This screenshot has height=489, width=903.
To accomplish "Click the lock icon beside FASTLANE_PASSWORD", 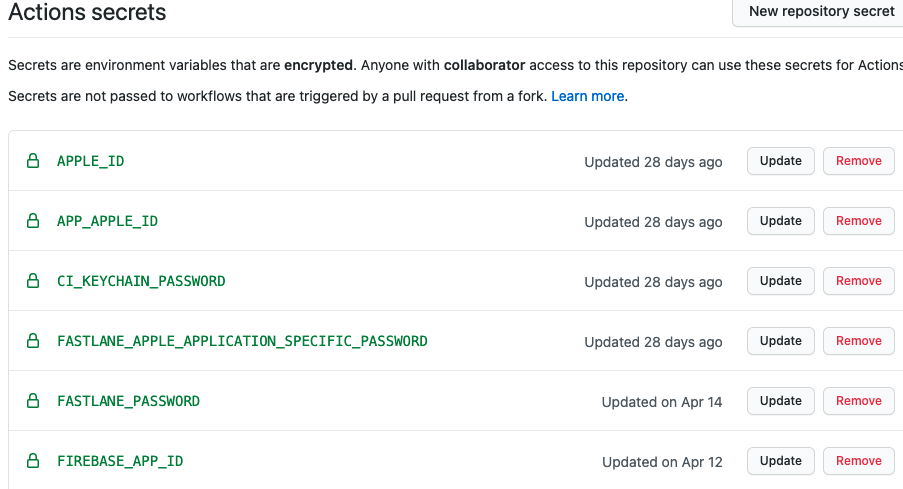I will [33, 400].
